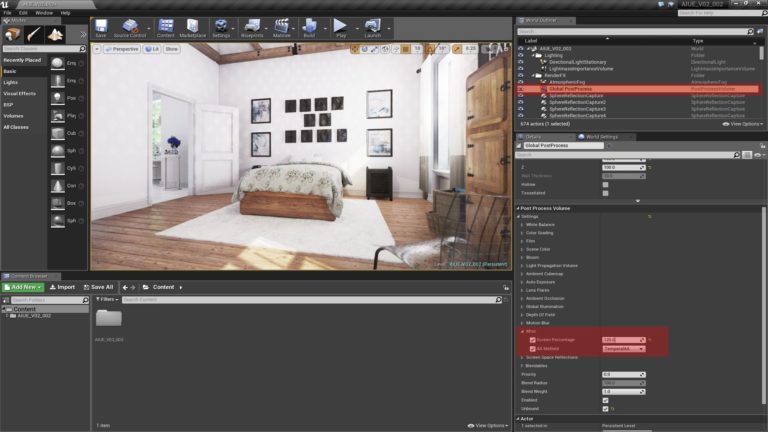The width and height of the screenshot is (768, 432).
Task: Toggle the Unbound checkbox
Action: pyautogui.click(x=605, y=408)
